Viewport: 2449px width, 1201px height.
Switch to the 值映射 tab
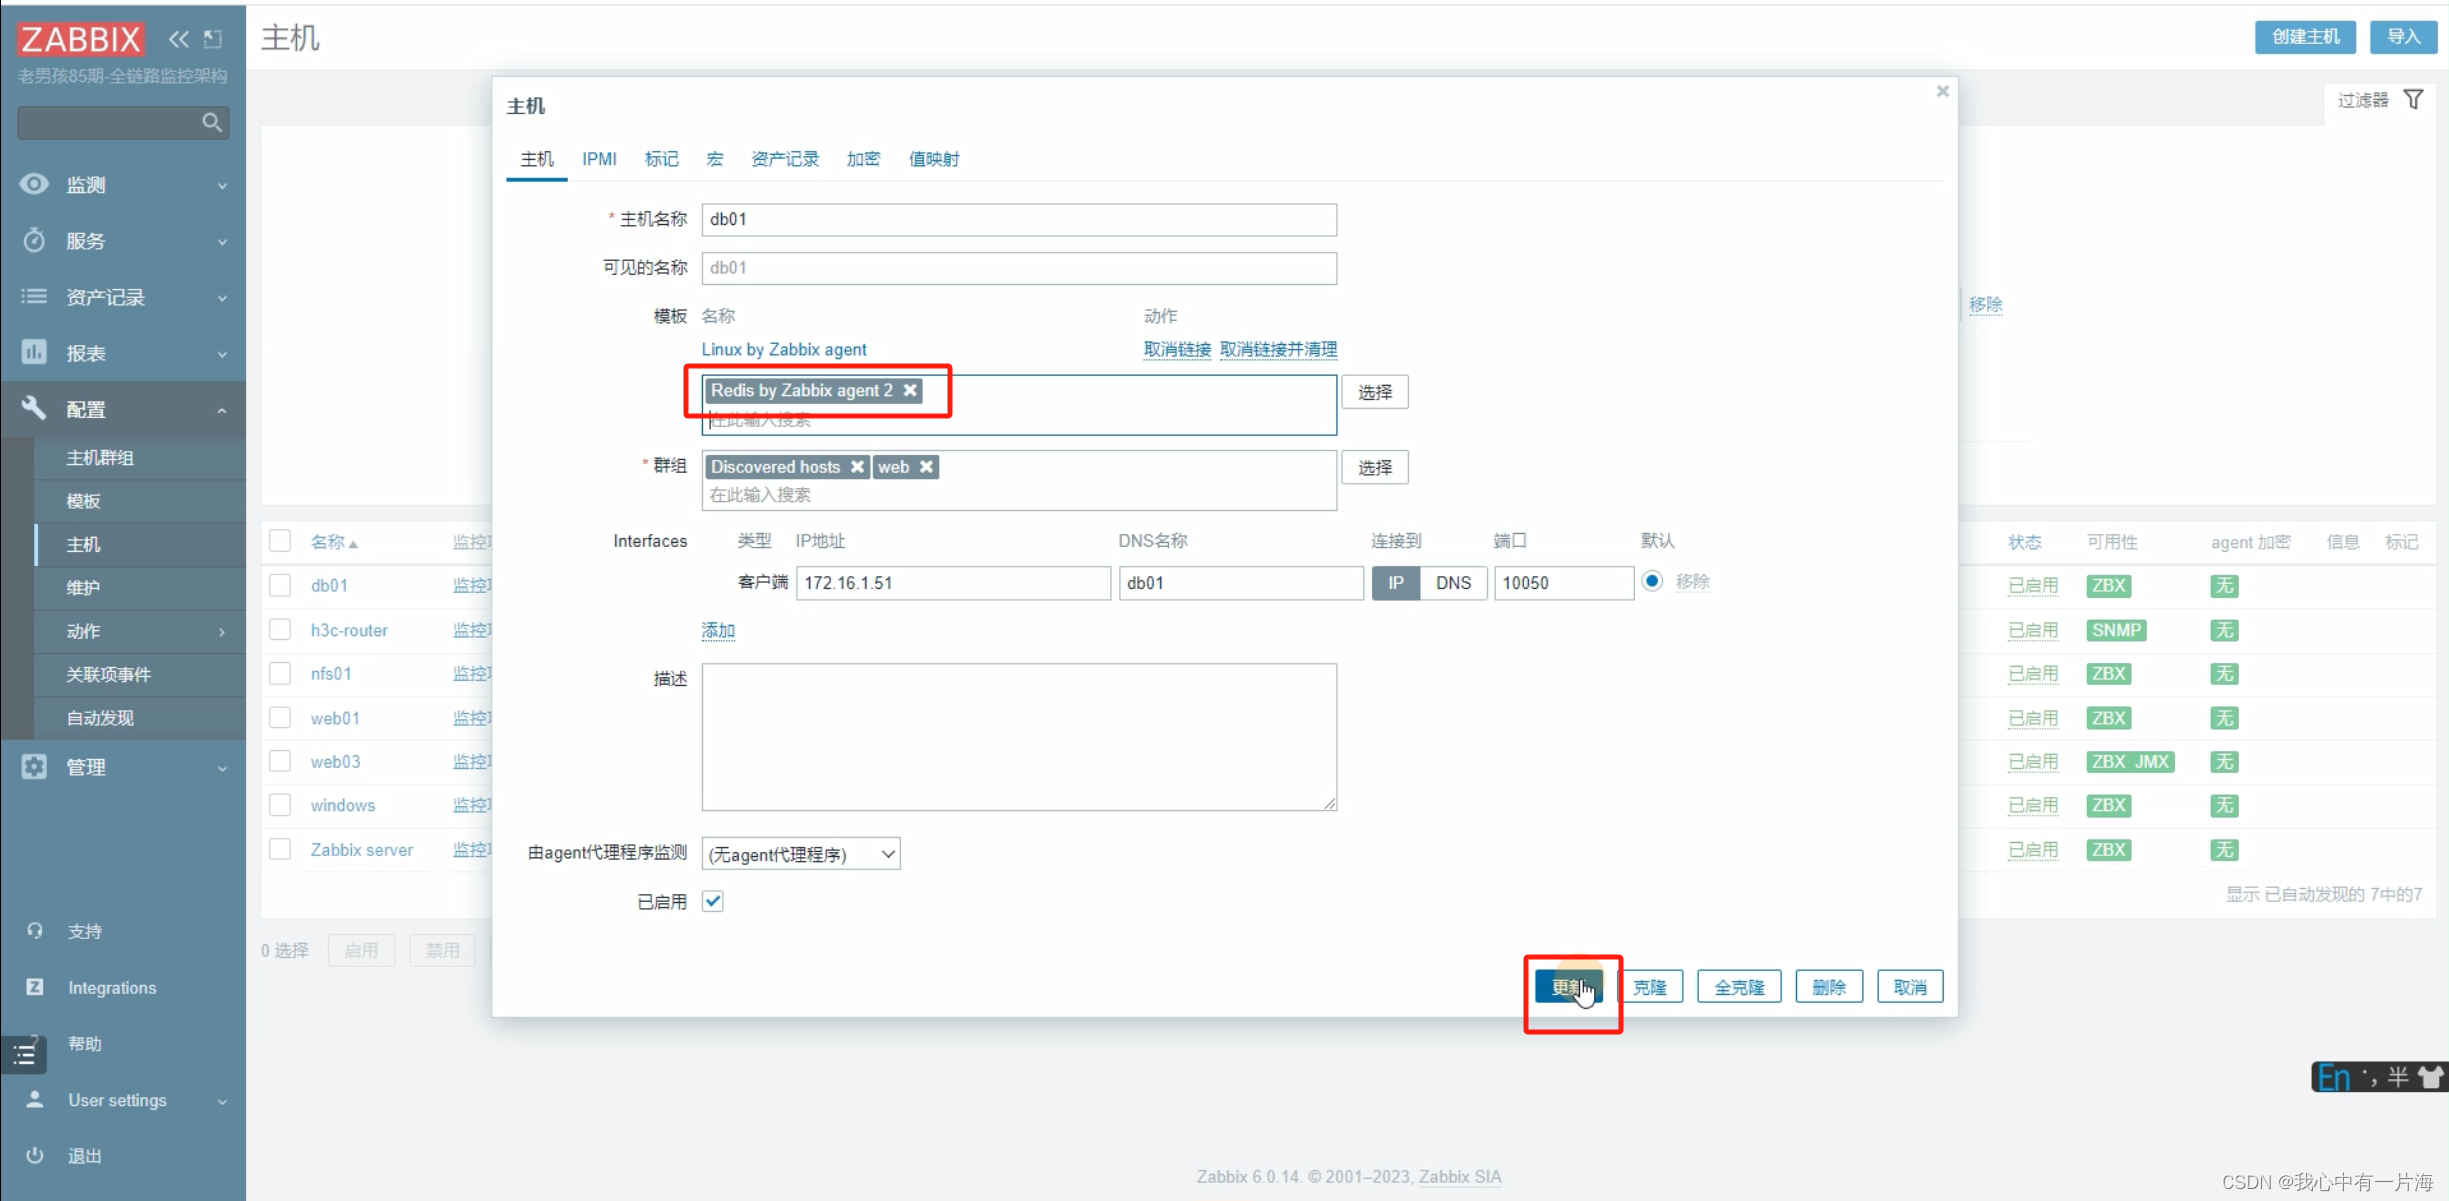tap(934, 159)
